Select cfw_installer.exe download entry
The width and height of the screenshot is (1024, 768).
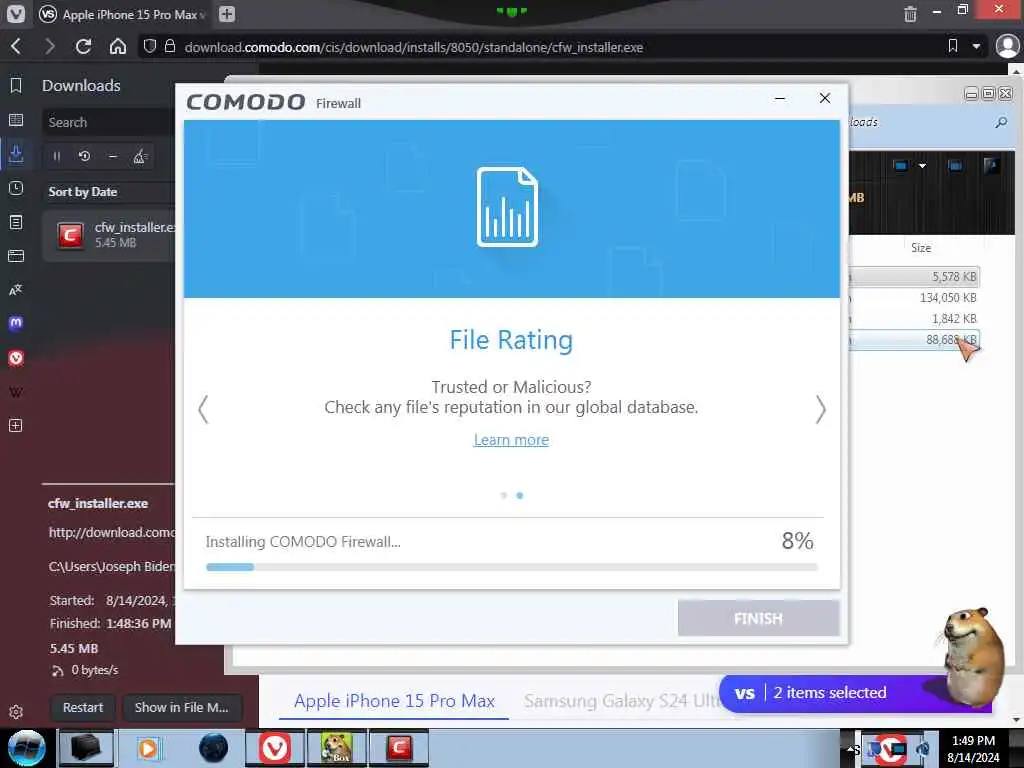point(108,235)
